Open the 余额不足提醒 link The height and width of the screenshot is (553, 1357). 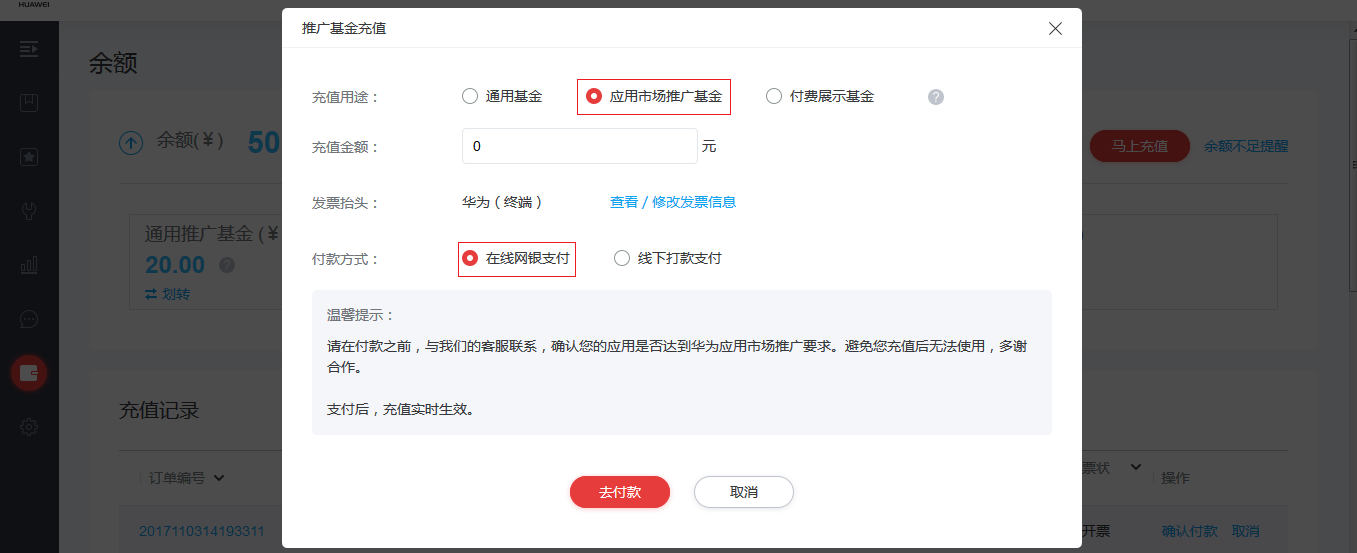point(1246,146)
